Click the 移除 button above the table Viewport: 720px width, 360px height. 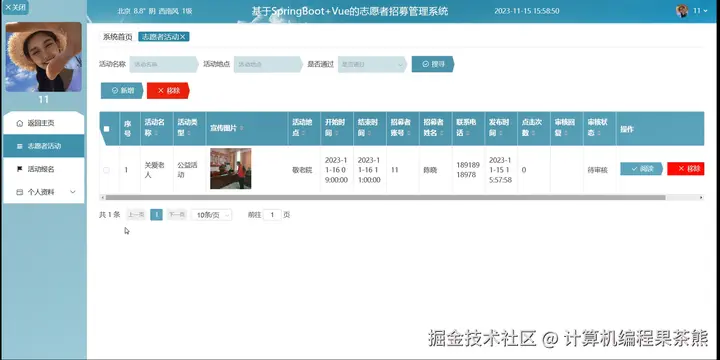(168, 91)
